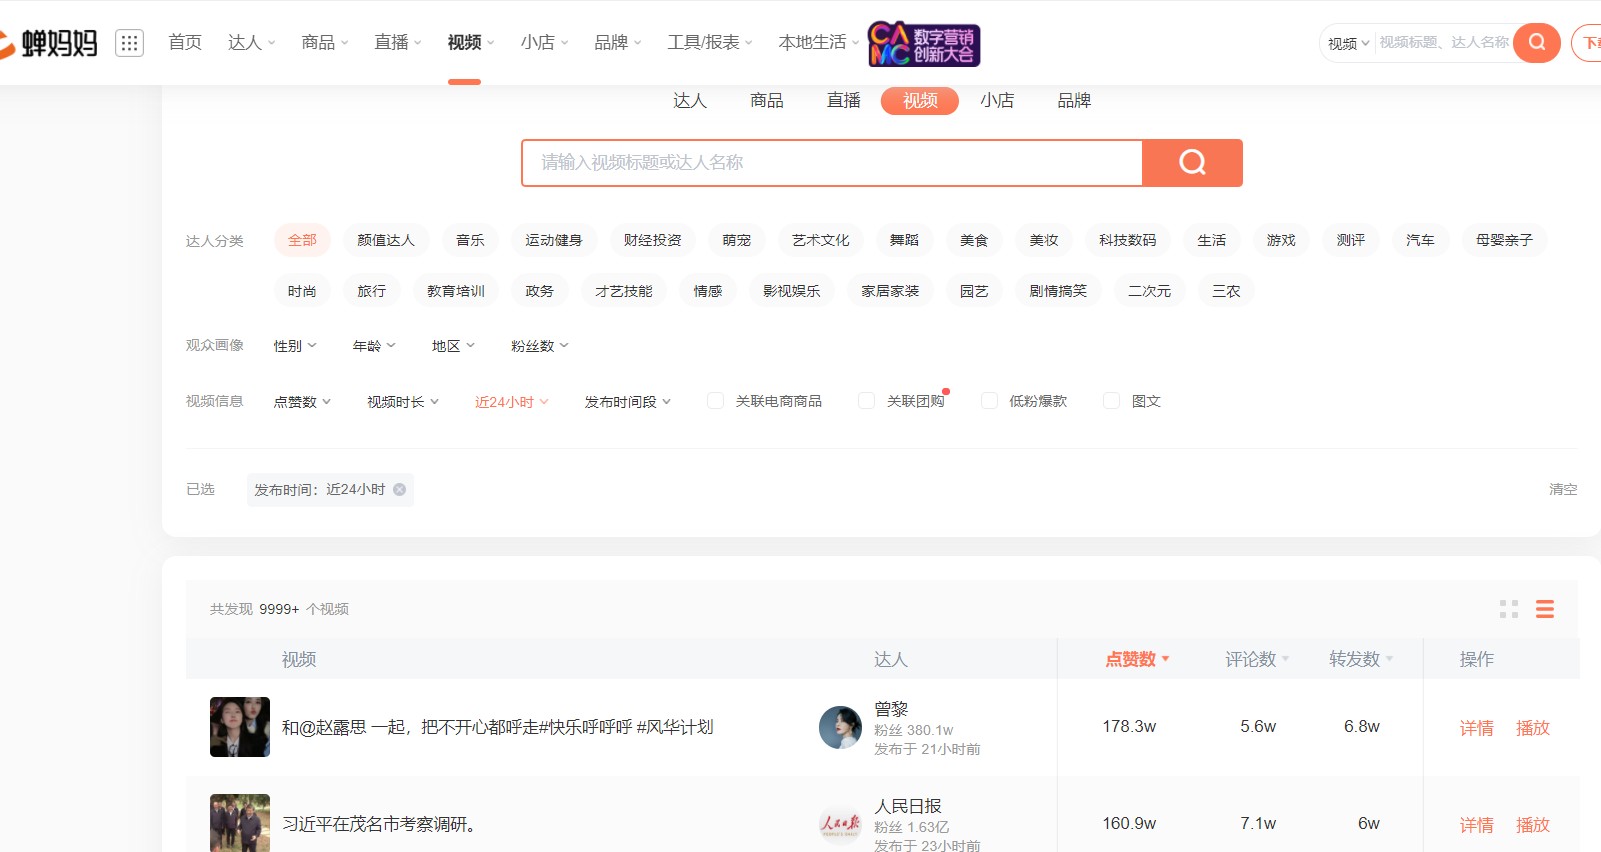Click the 蝉妈妈 logo
Screen dimensions: 1601x852
pos(50,43)
